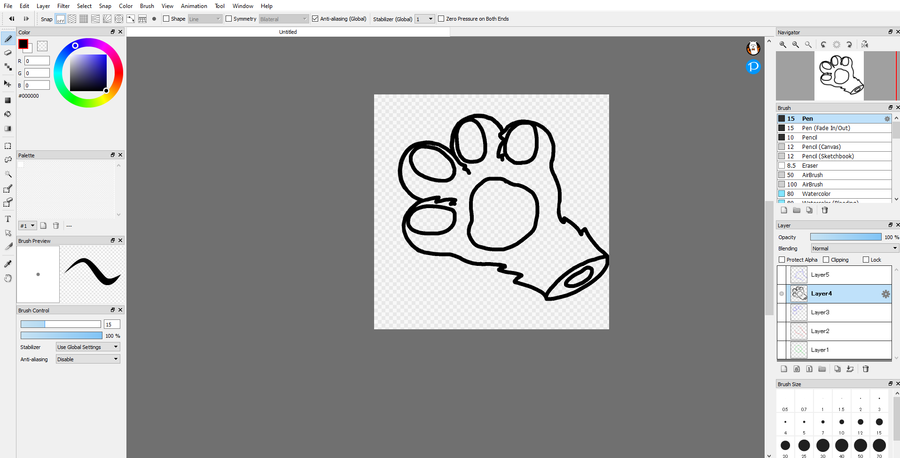The height and width of the screenshot is (458, 900).
Task: Toggle Anti-aliasing (Global) checkbox
Action: coord(315,19)
